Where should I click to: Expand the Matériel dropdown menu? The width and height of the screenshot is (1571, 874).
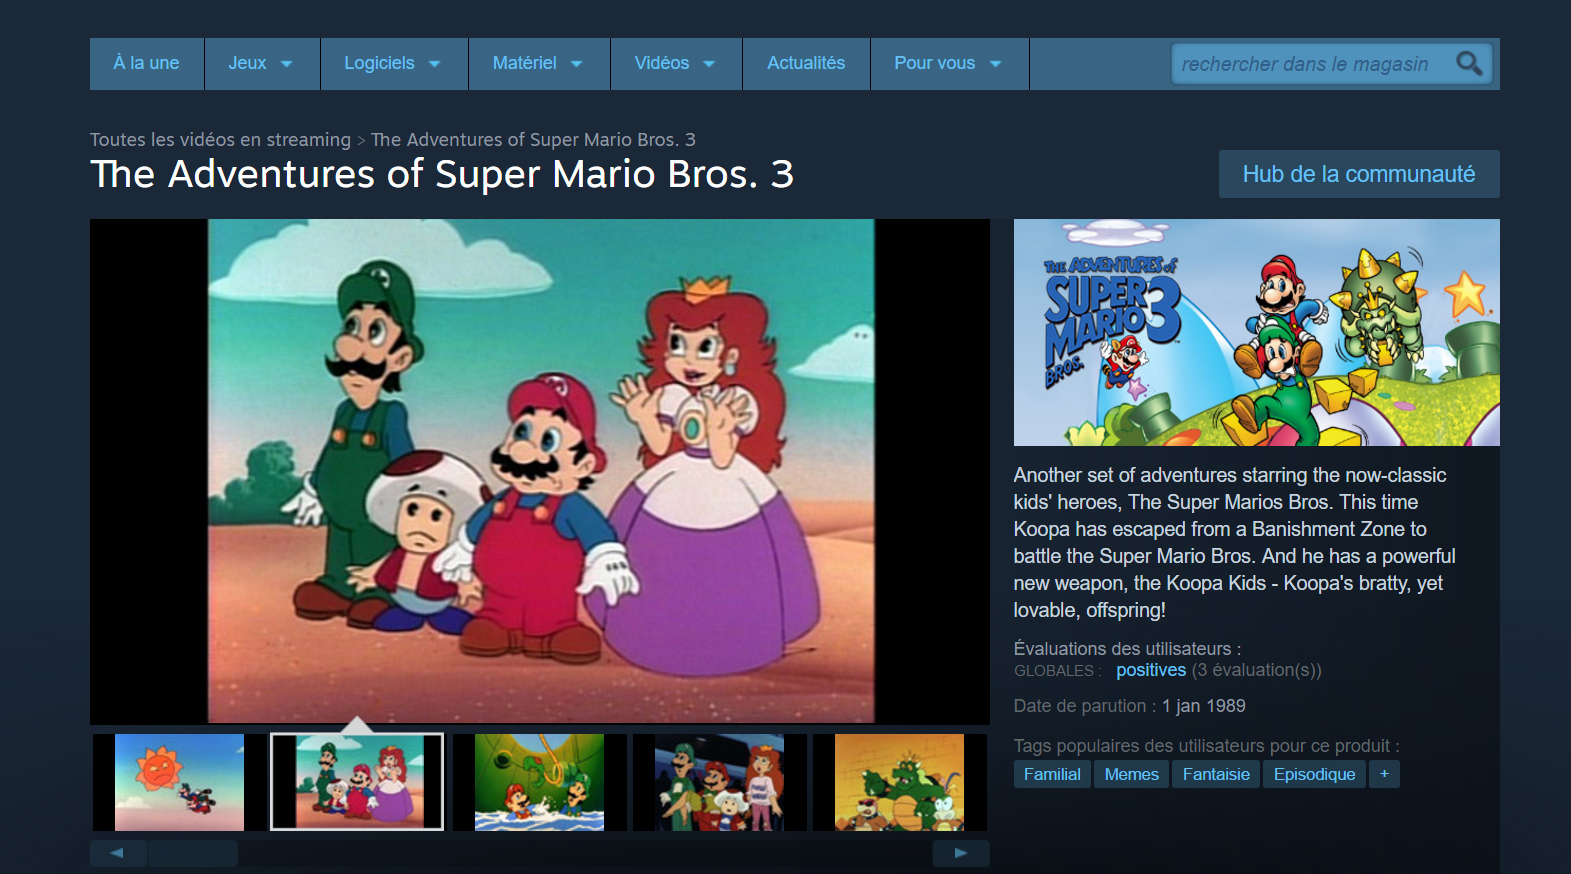pyautogui.click(x=539, y=63)
